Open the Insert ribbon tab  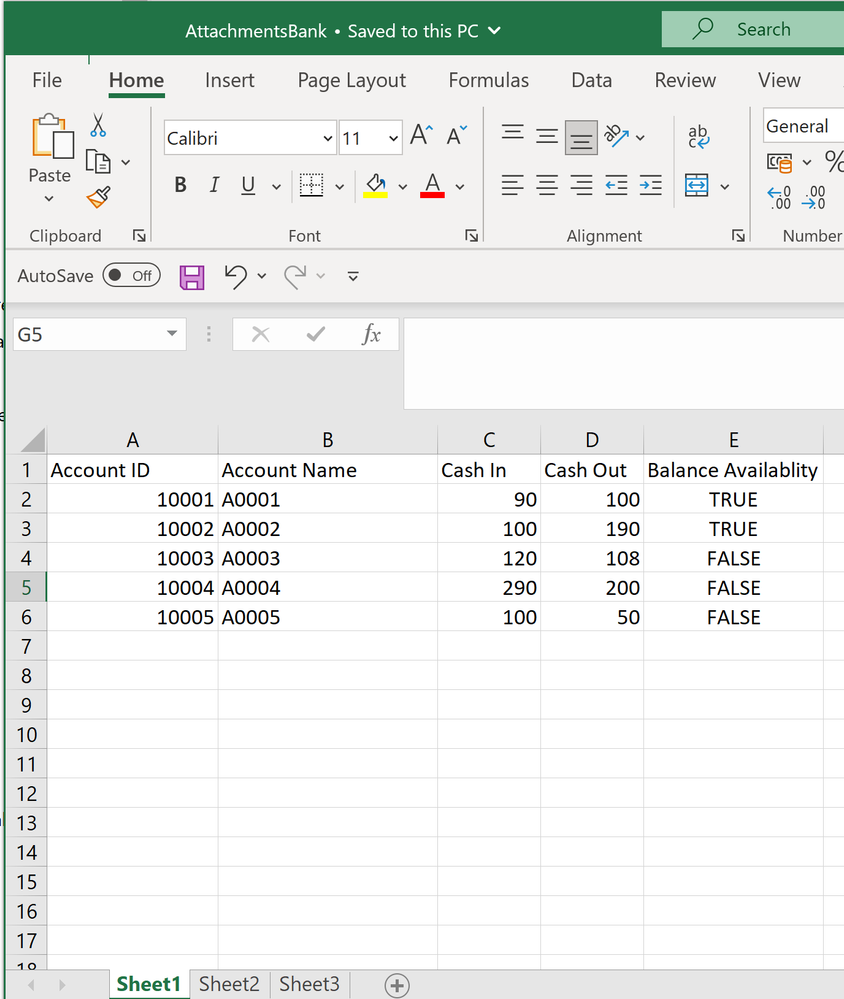click(230, 81)
